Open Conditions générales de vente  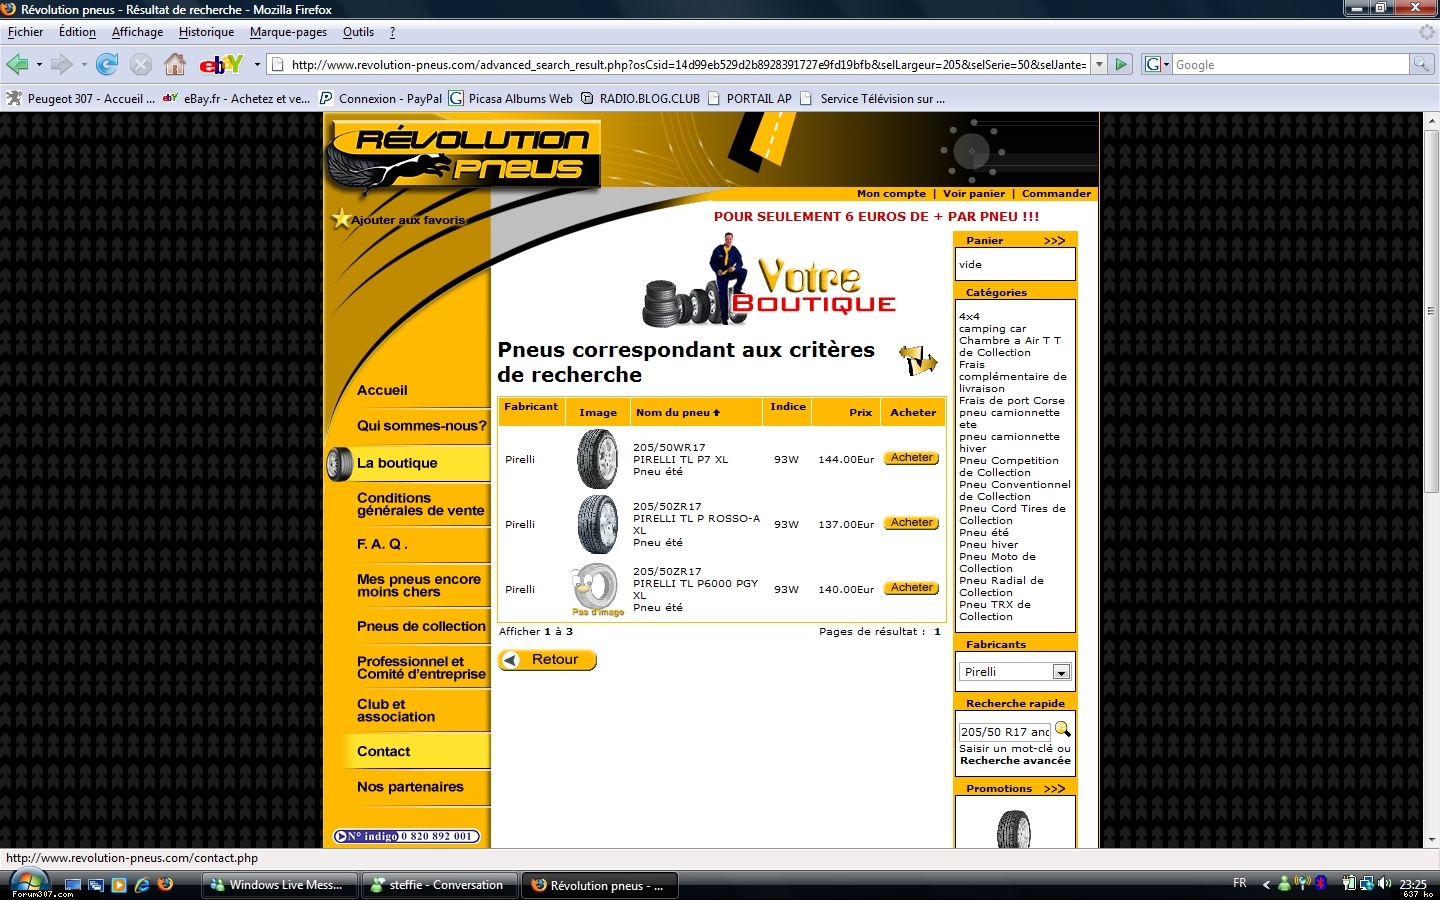point(420,504)
